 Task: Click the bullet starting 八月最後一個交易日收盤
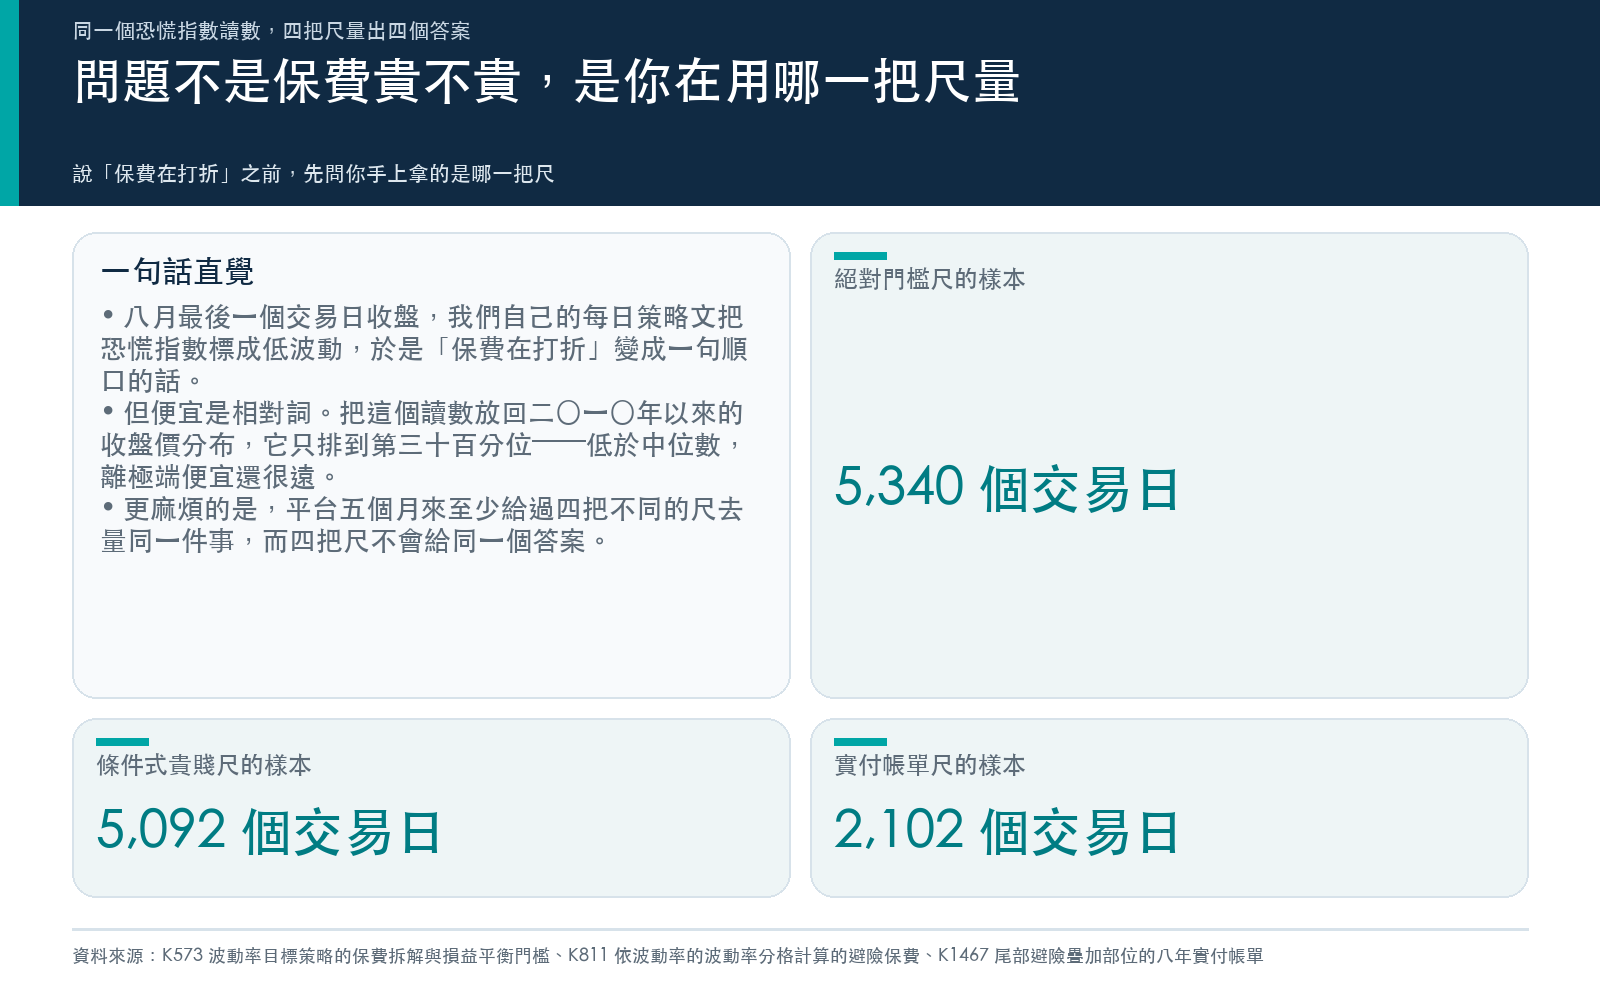pos(424,349)
